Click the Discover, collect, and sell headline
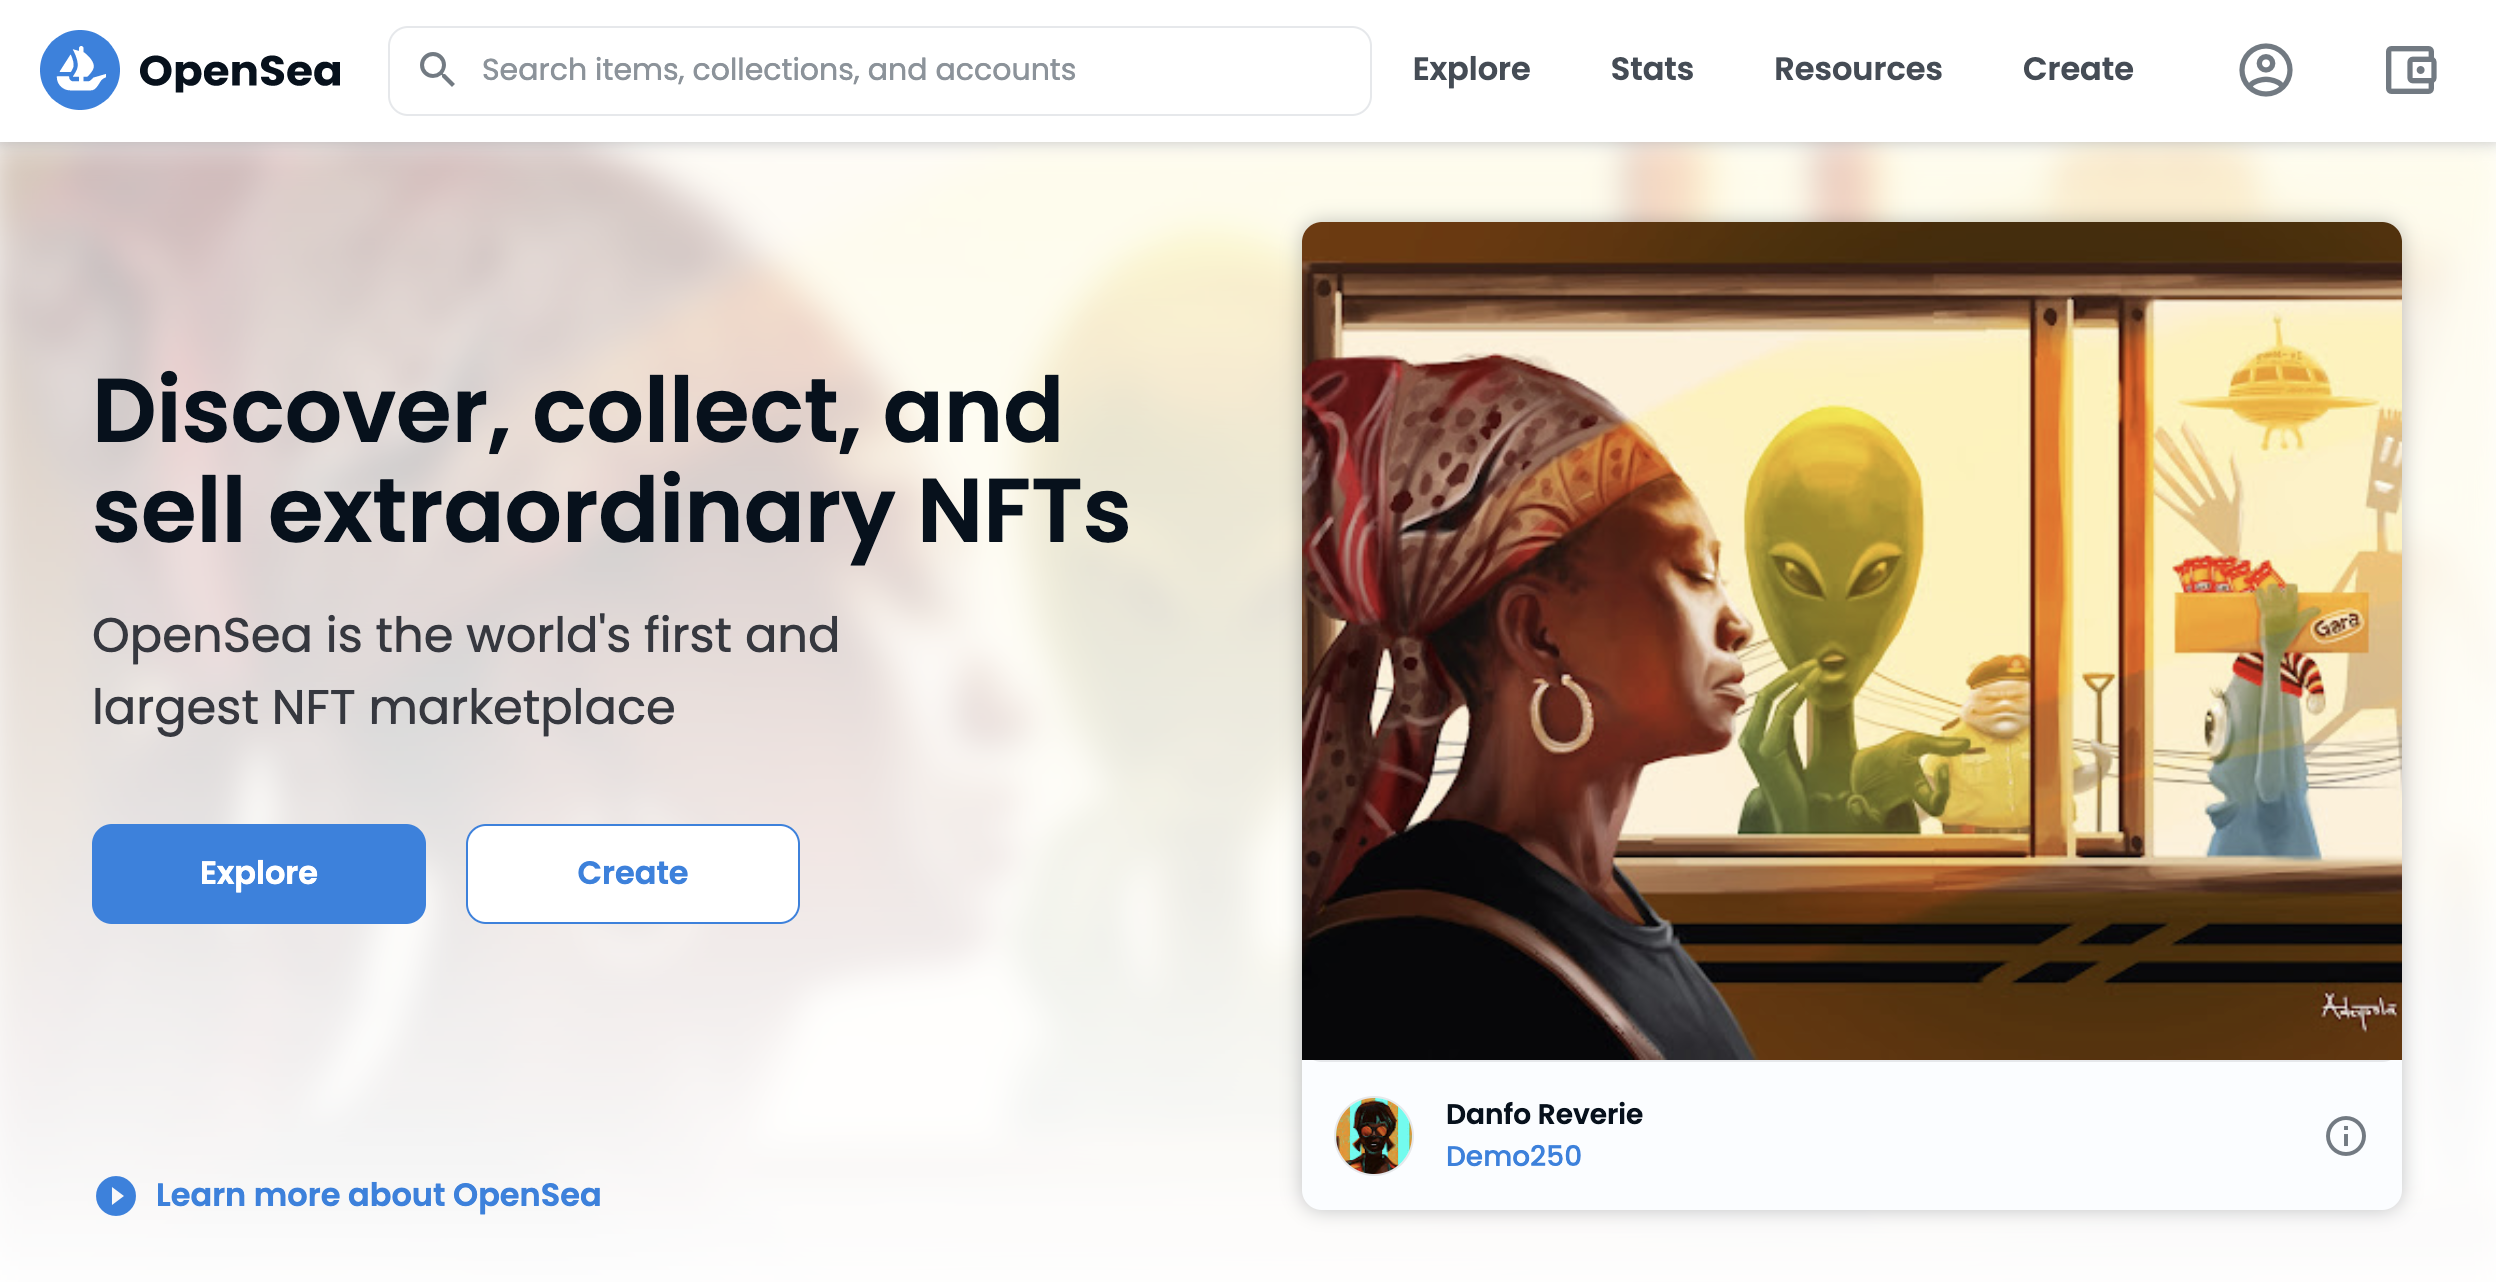 point(611,460)
